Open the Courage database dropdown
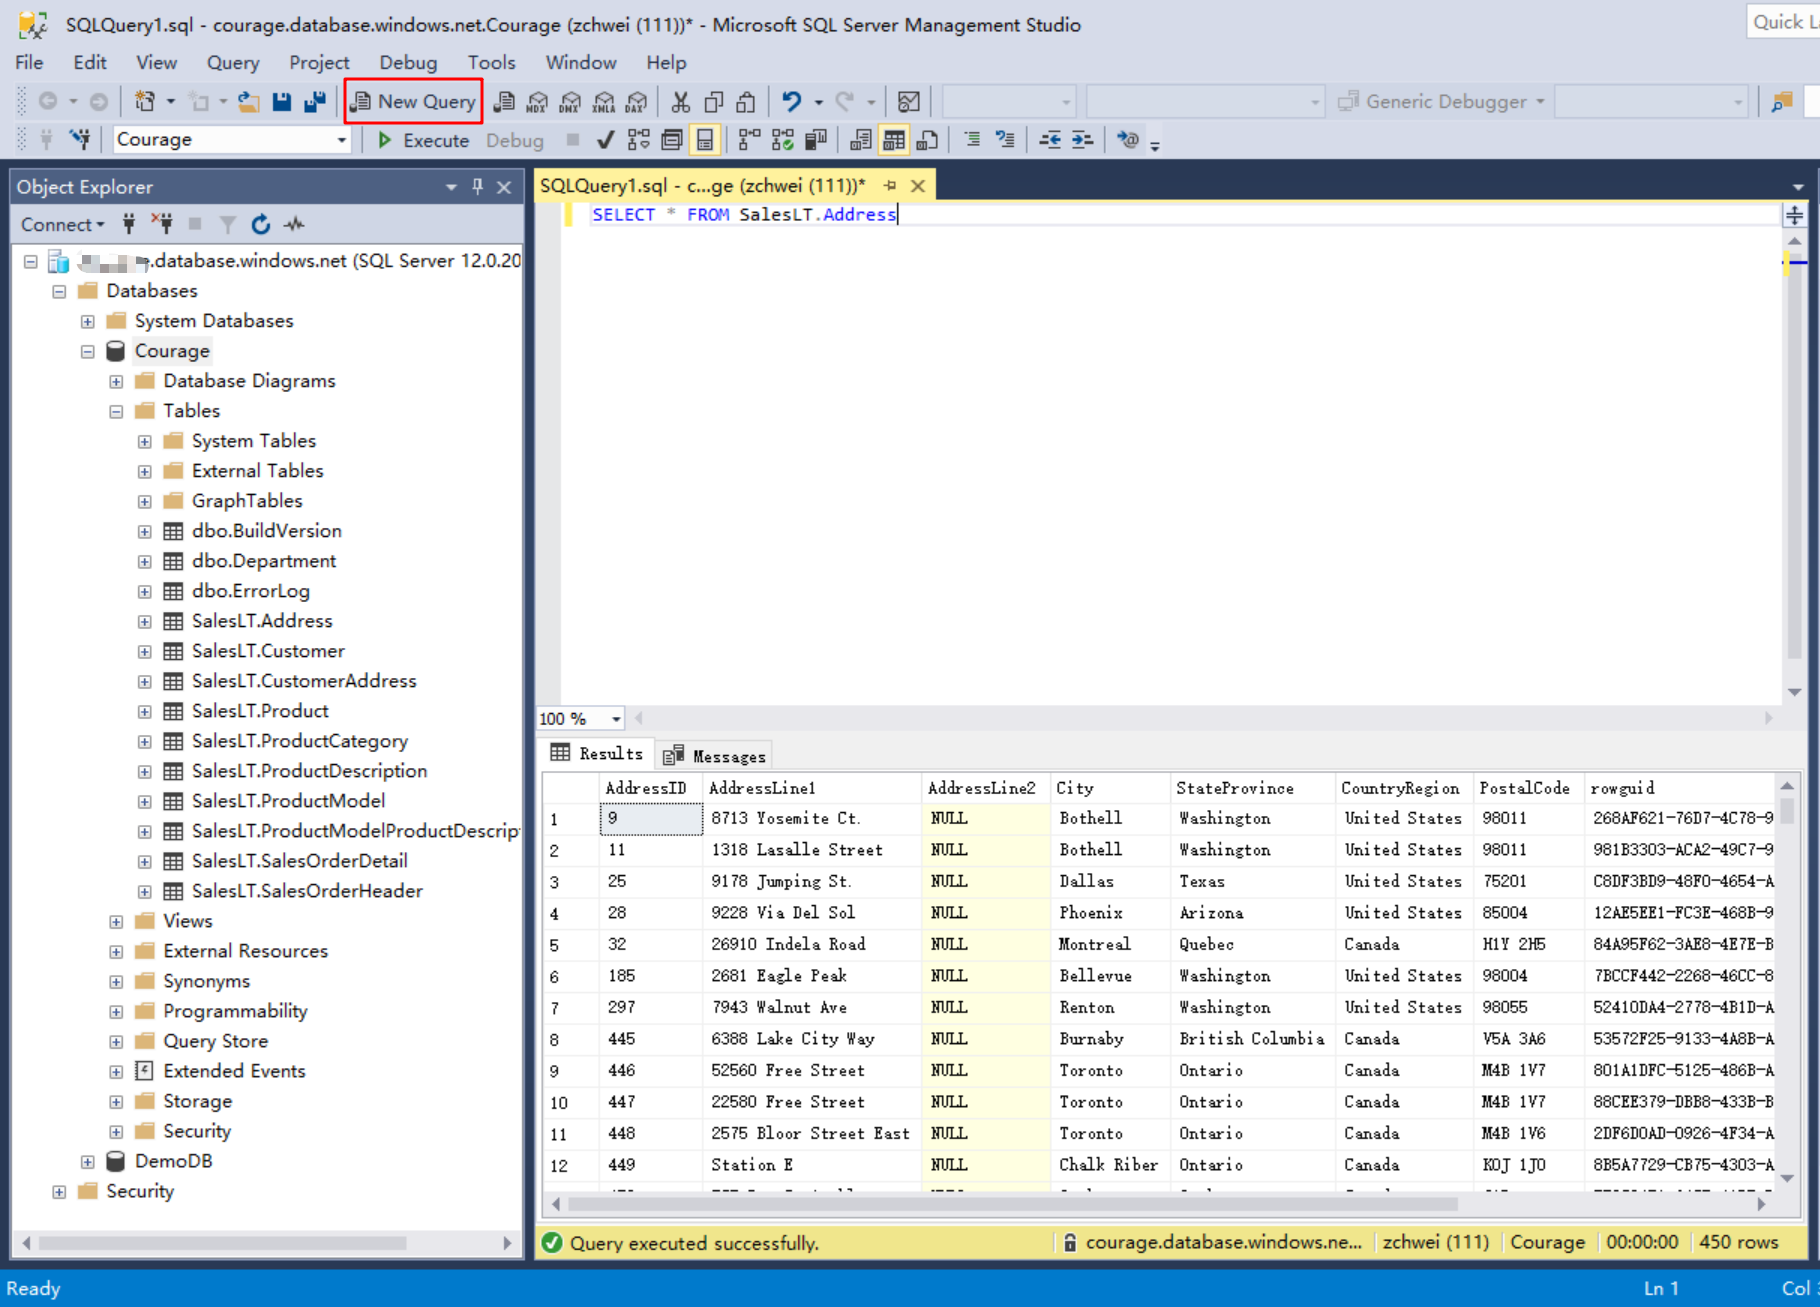 click(x=342, y=140)
